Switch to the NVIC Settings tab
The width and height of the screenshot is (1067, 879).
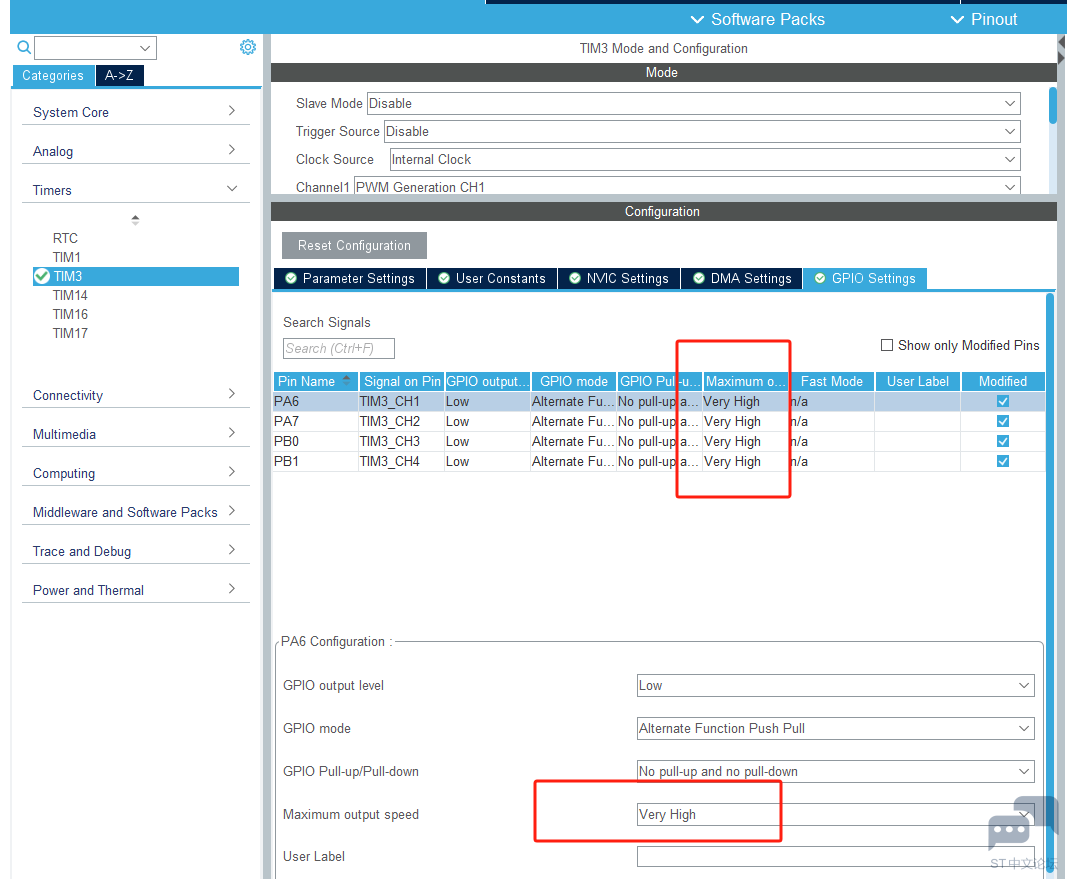[619, 278]
